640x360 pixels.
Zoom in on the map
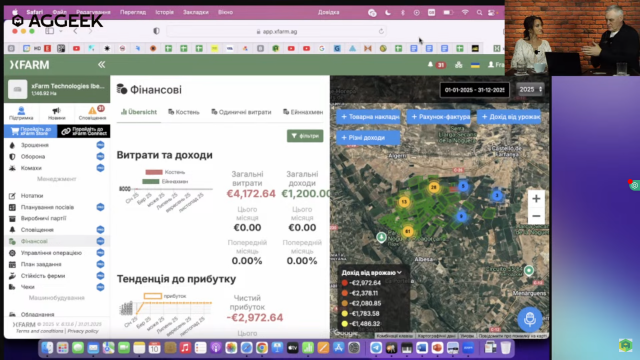[x=536, y=199]
